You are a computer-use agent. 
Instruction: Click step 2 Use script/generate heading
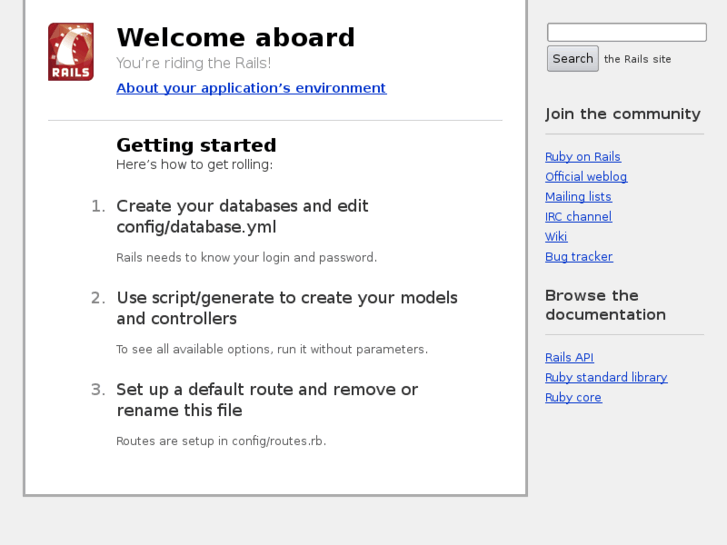tap(286, 308)
